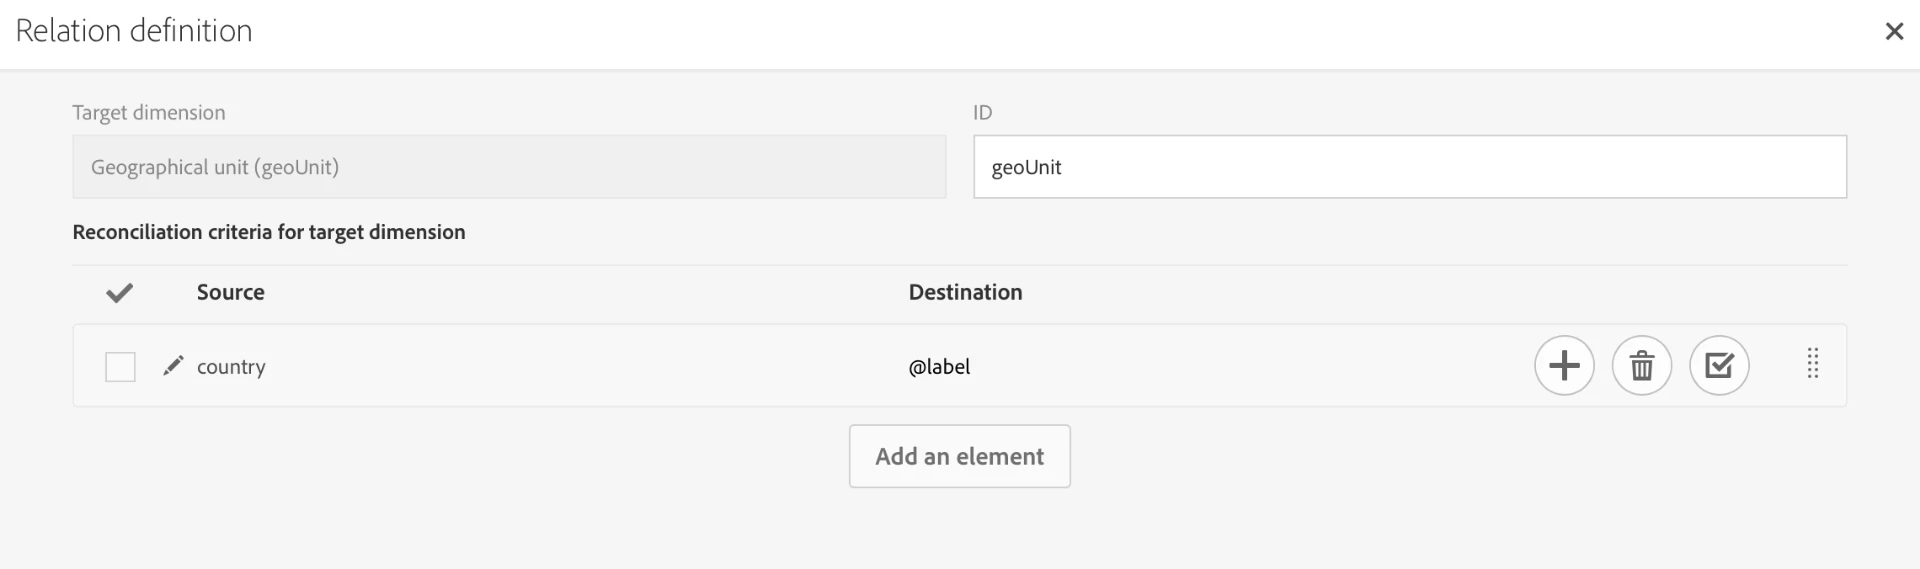Close the Relation definition dialog

coord(1893,31)
